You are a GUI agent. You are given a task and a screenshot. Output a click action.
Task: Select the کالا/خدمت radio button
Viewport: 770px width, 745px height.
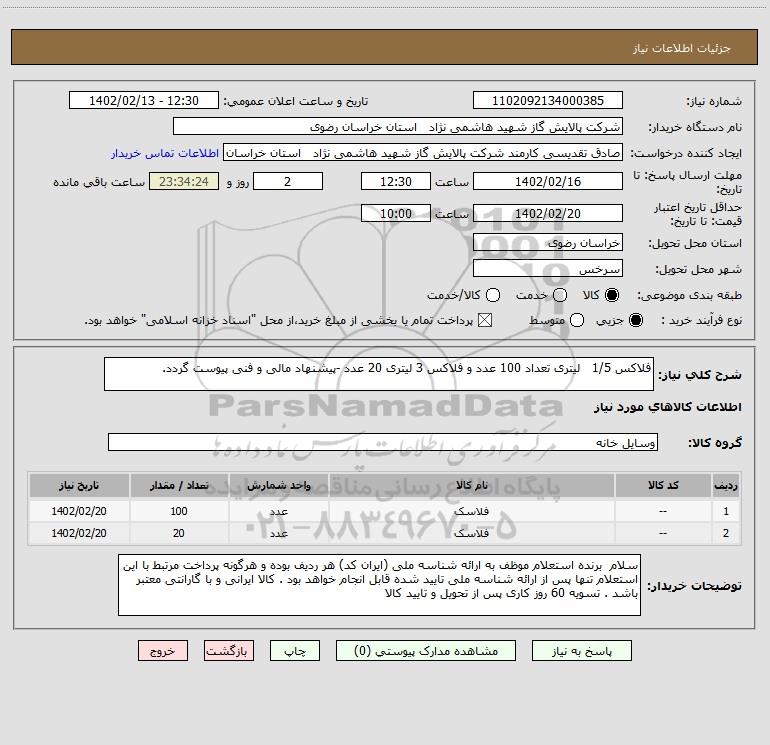493,295
